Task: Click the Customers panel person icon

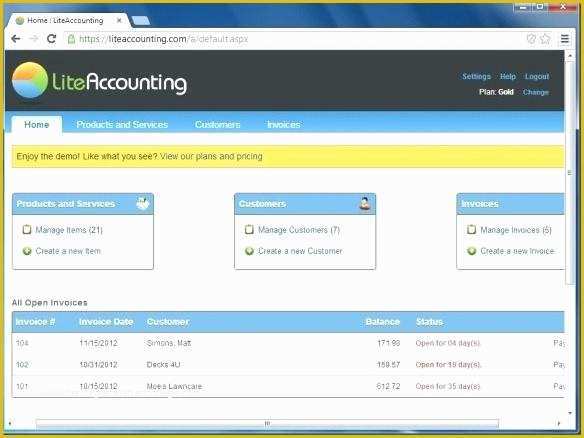Action: tap(365, 203)
